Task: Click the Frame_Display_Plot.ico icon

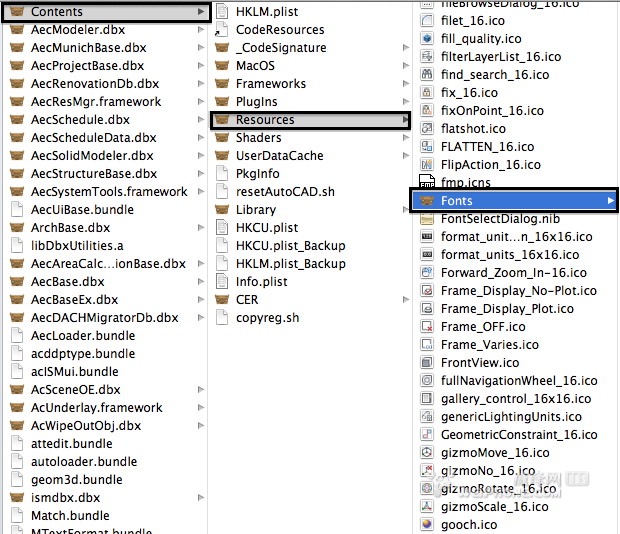Action: (x=427, y=309)
